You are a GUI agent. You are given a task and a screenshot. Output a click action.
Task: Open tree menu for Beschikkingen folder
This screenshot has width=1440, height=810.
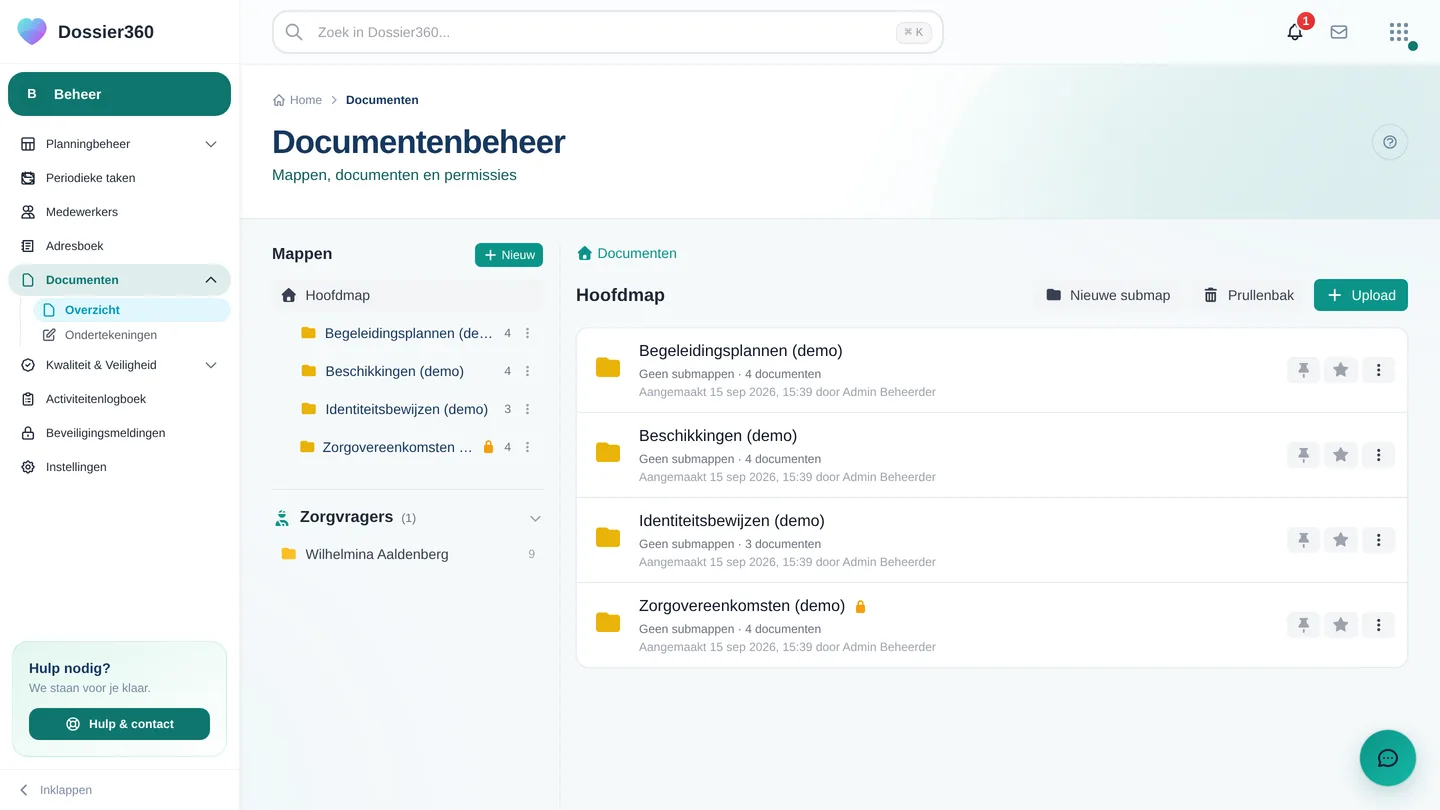528,371
